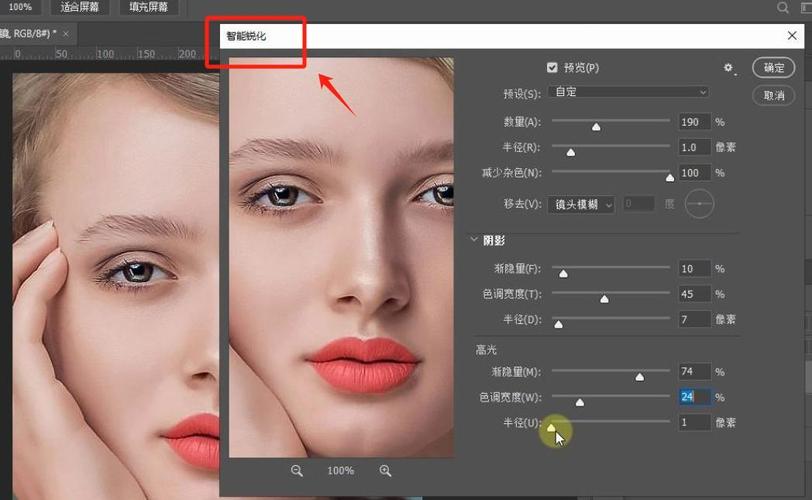Screen dimensions: 812x500
Task: Click the face preview image in dialog
Action: [341, 257]
